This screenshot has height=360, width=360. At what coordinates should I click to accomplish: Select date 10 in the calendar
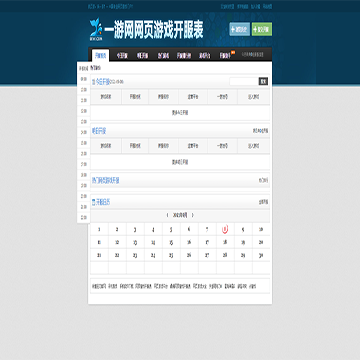tap(261, 229)
